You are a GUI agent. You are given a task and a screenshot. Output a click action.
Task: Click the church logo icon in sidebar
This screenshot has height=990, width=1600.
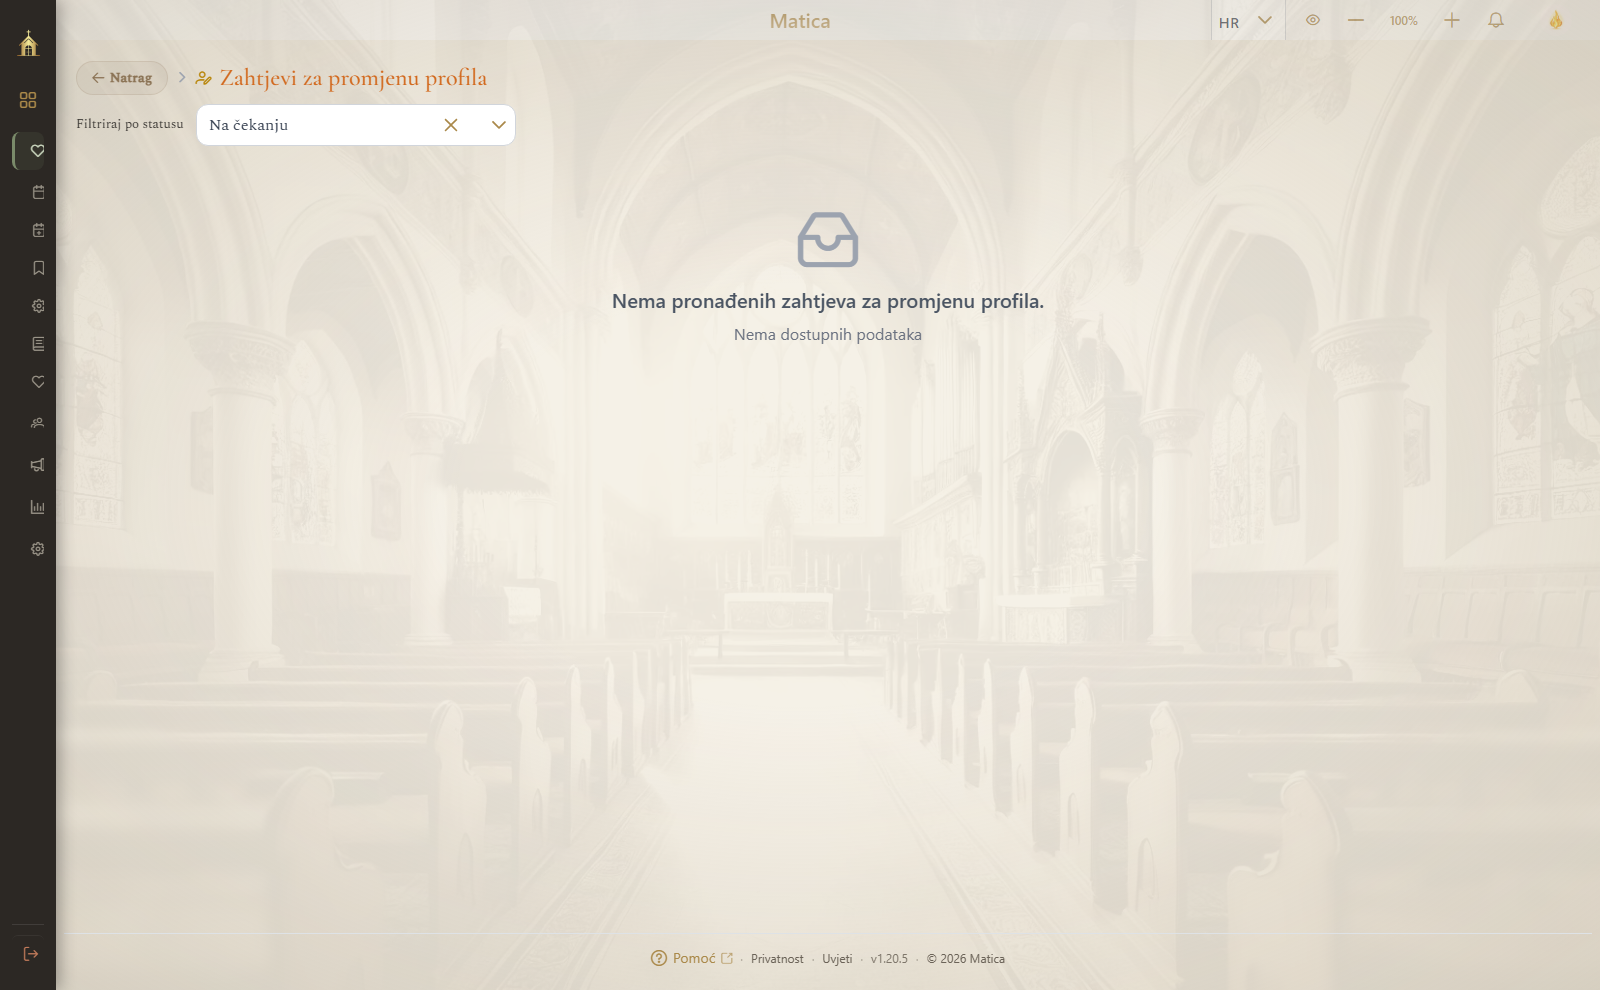pyautogui.click(x=28, y=43)
